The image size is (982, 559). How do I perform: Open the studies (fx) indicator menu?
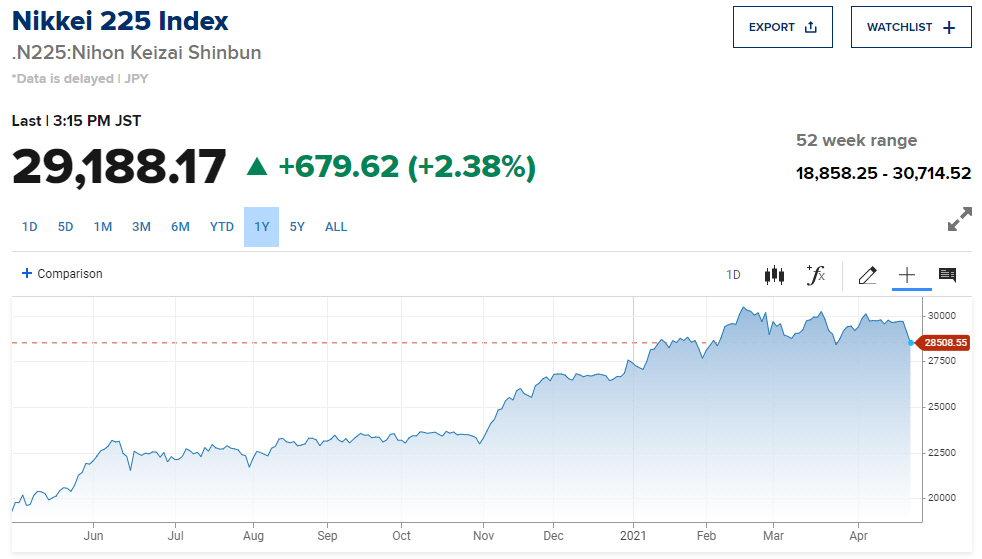click(x=816, y=275)
